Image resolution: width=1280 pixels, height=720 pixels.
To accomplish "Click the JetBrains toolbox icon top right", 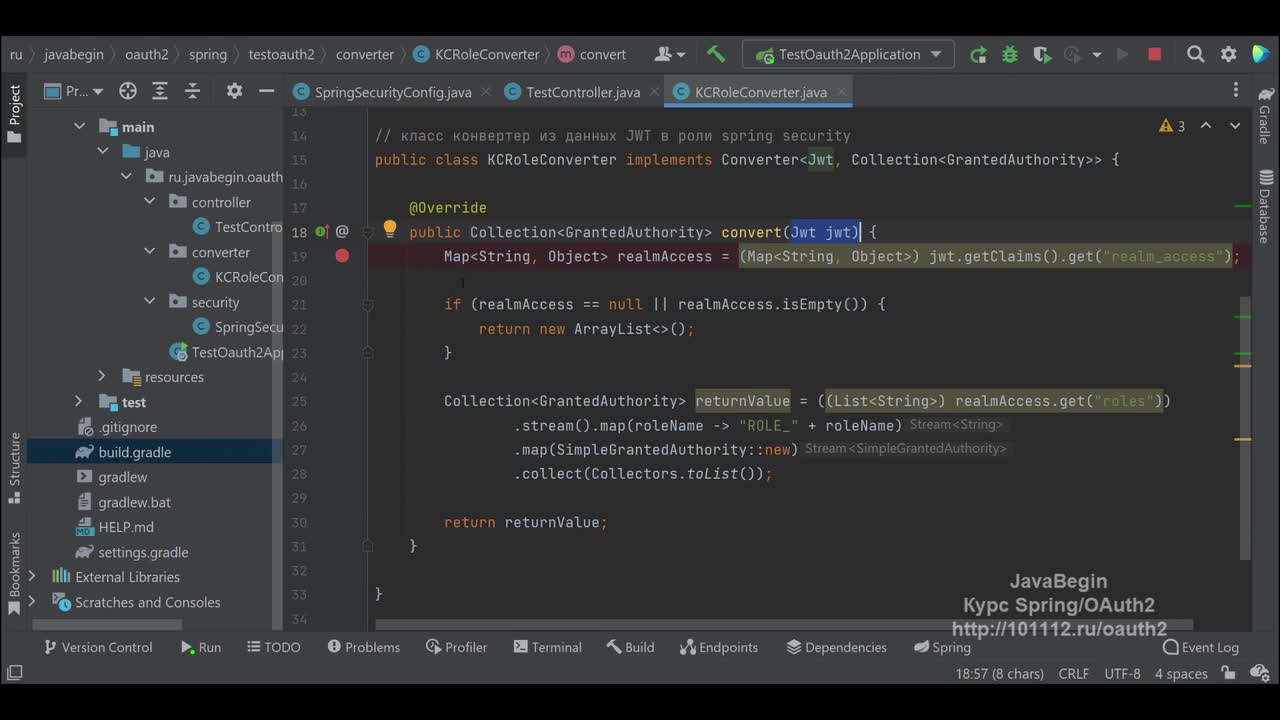I will pyautogui.click(x=1260, y=54).
